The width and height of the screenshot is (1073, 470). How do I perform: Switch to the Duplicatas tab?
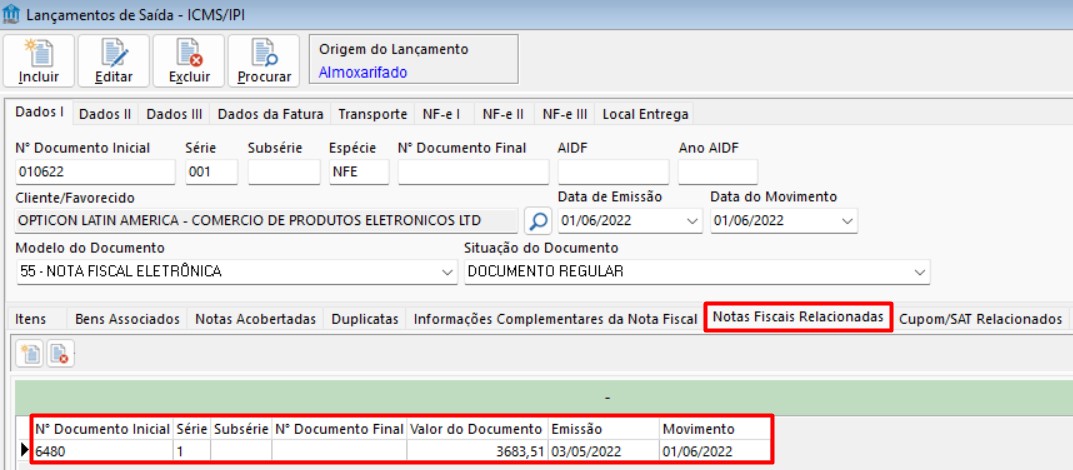point(365,319)
